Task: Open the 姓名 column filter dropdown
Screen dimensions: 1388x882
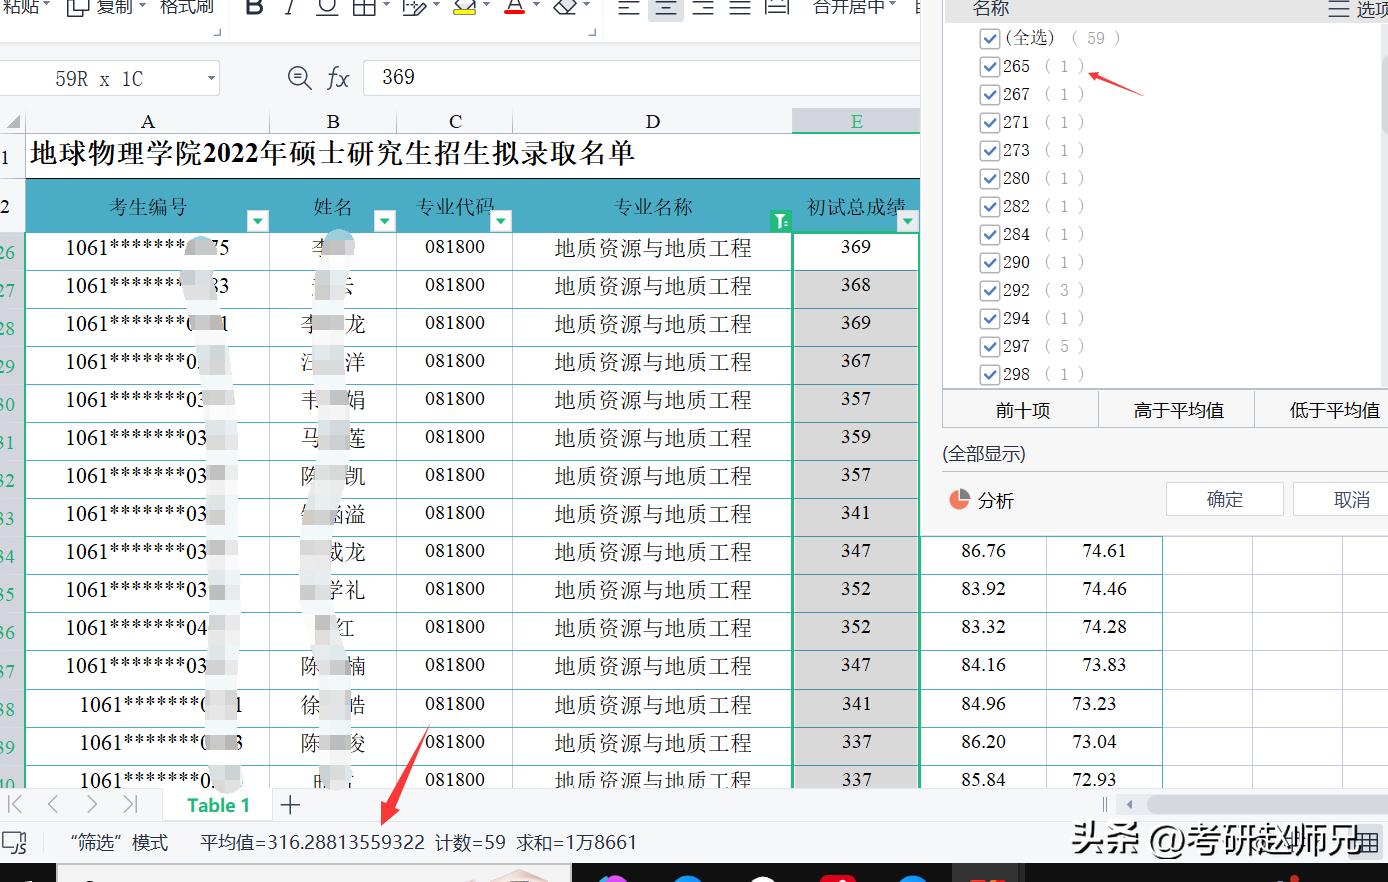Action: click(384, 221)
